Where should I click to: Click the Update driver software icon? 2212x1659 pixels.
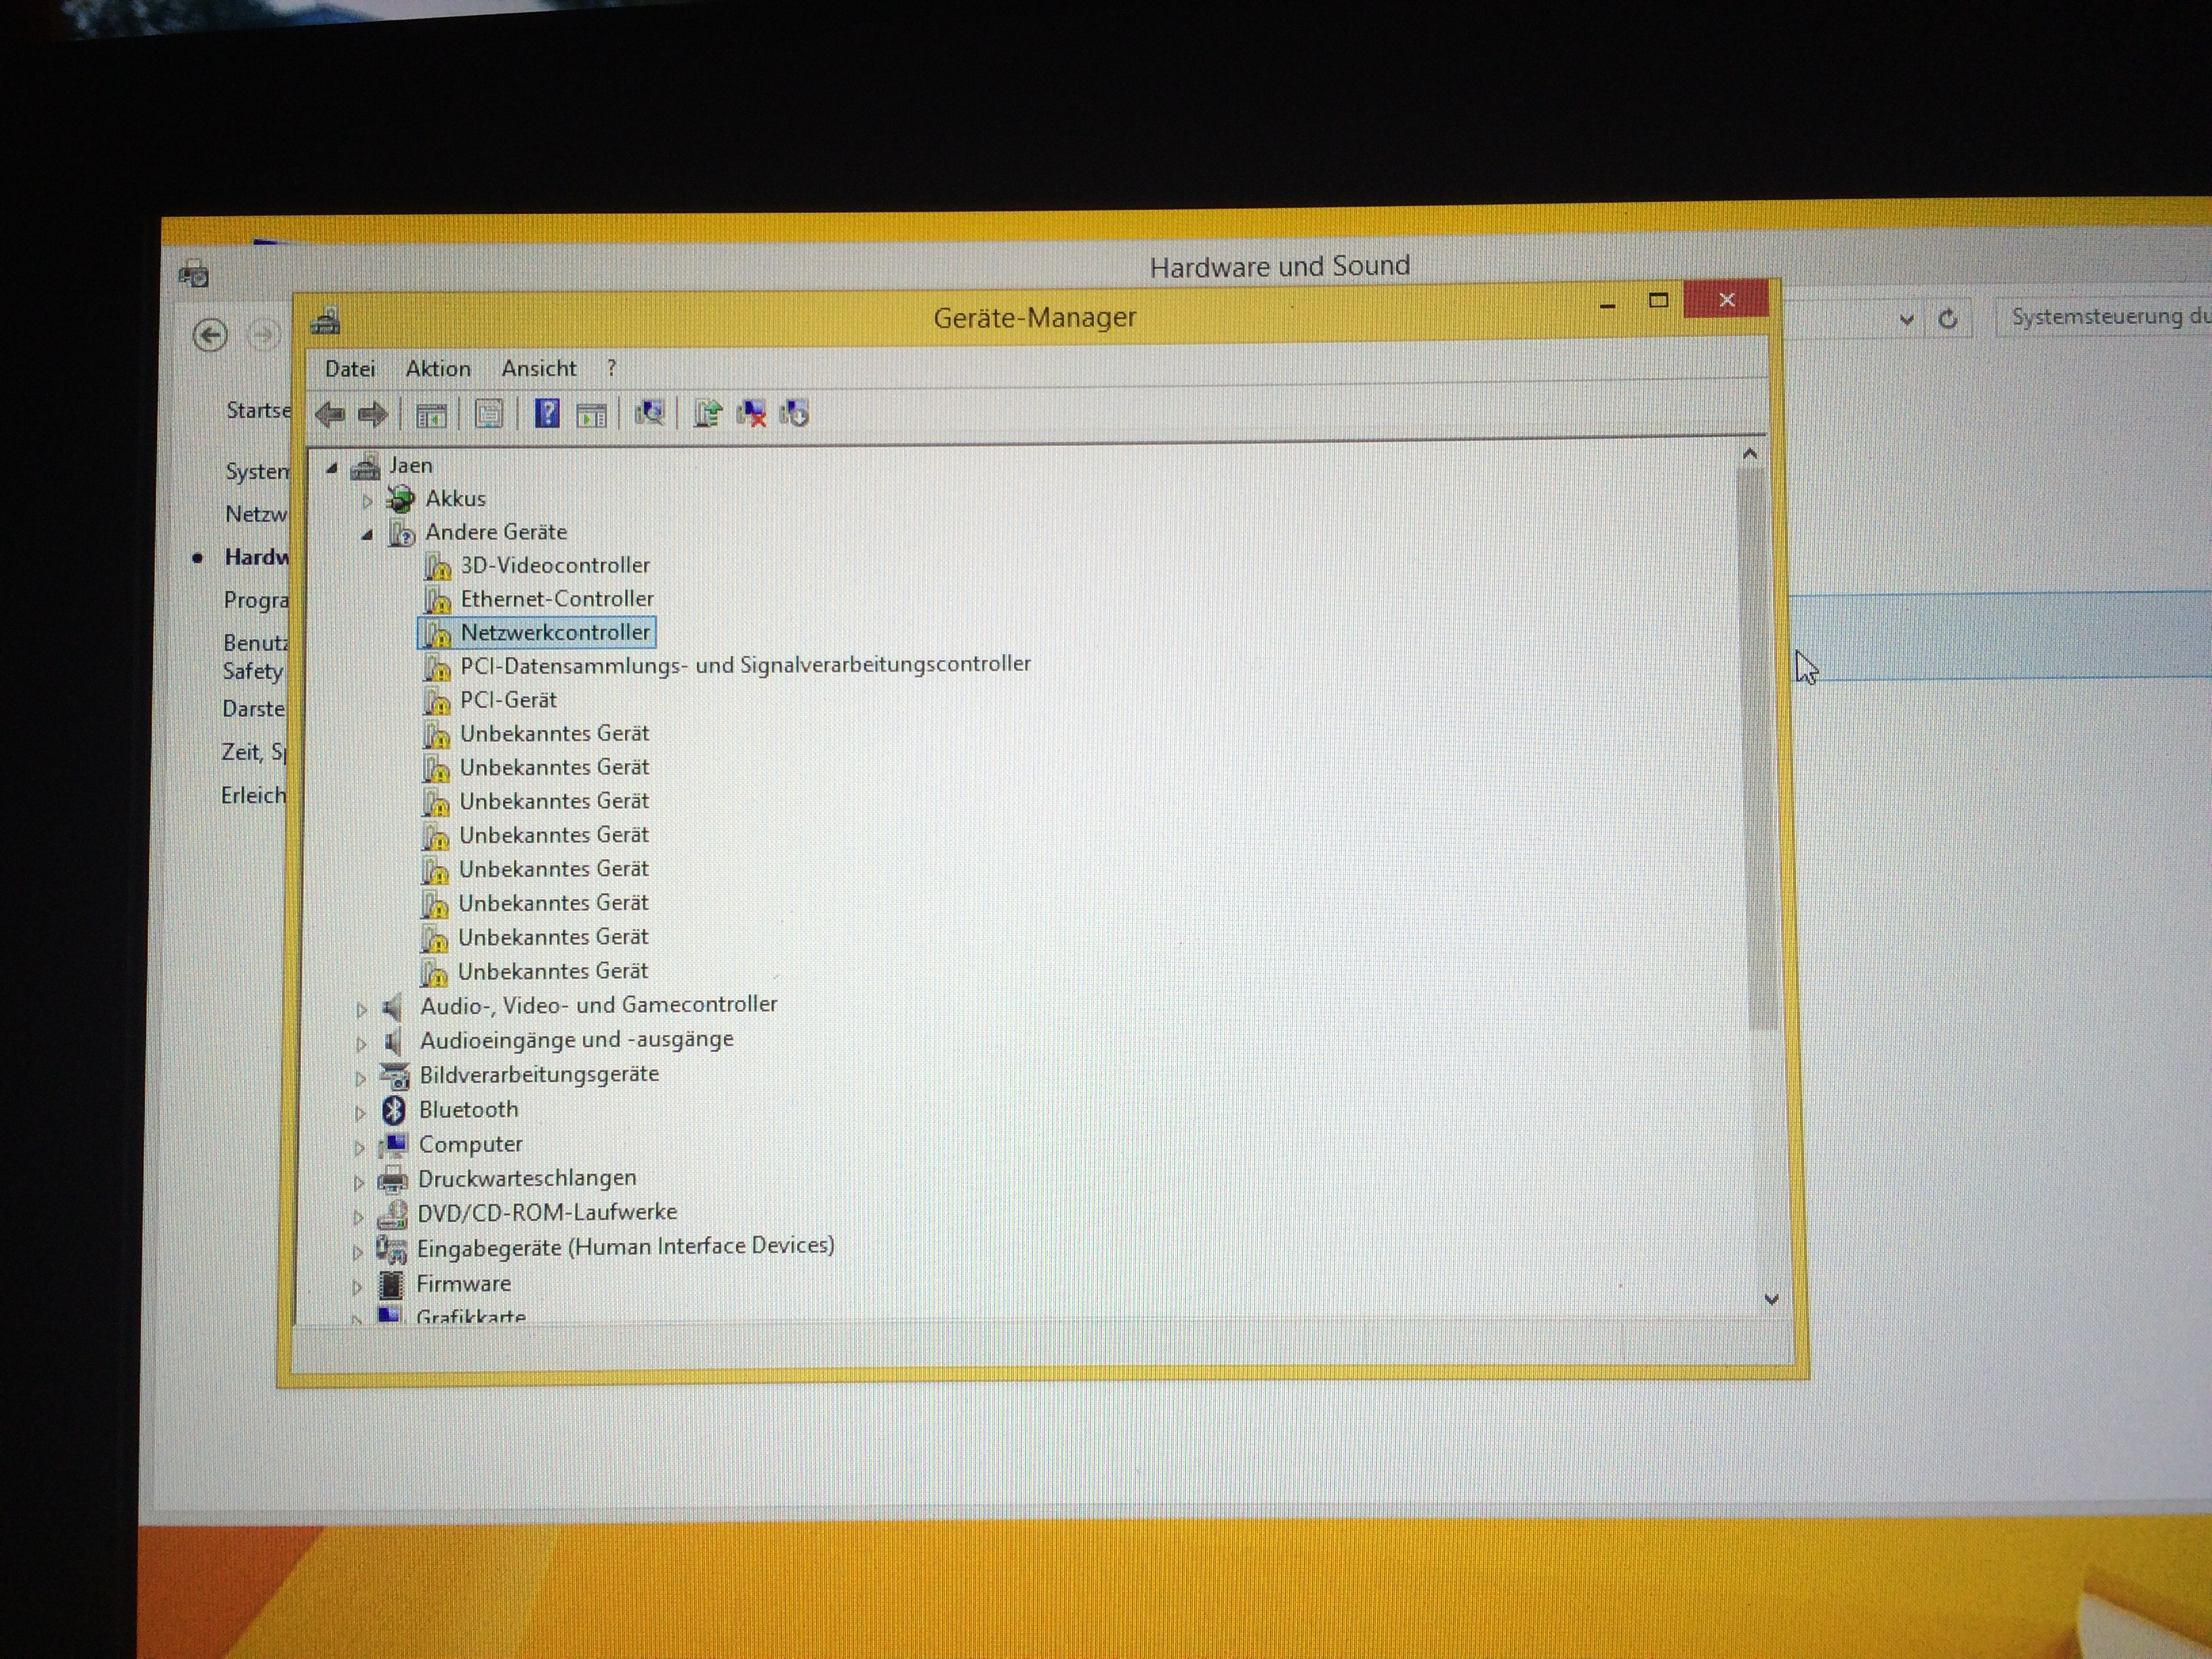pyautogui.click(x=707, y=413)
